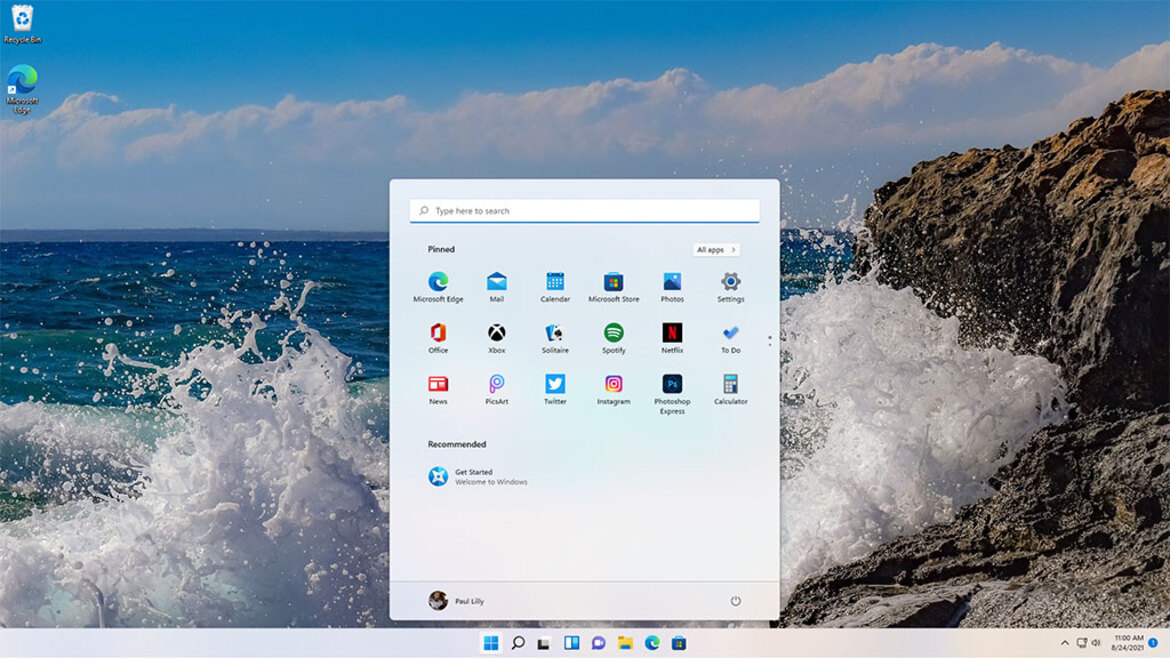
Task: Open File Explorer from the taskbar
Action: pyautogui.click(x=625, y=643)
